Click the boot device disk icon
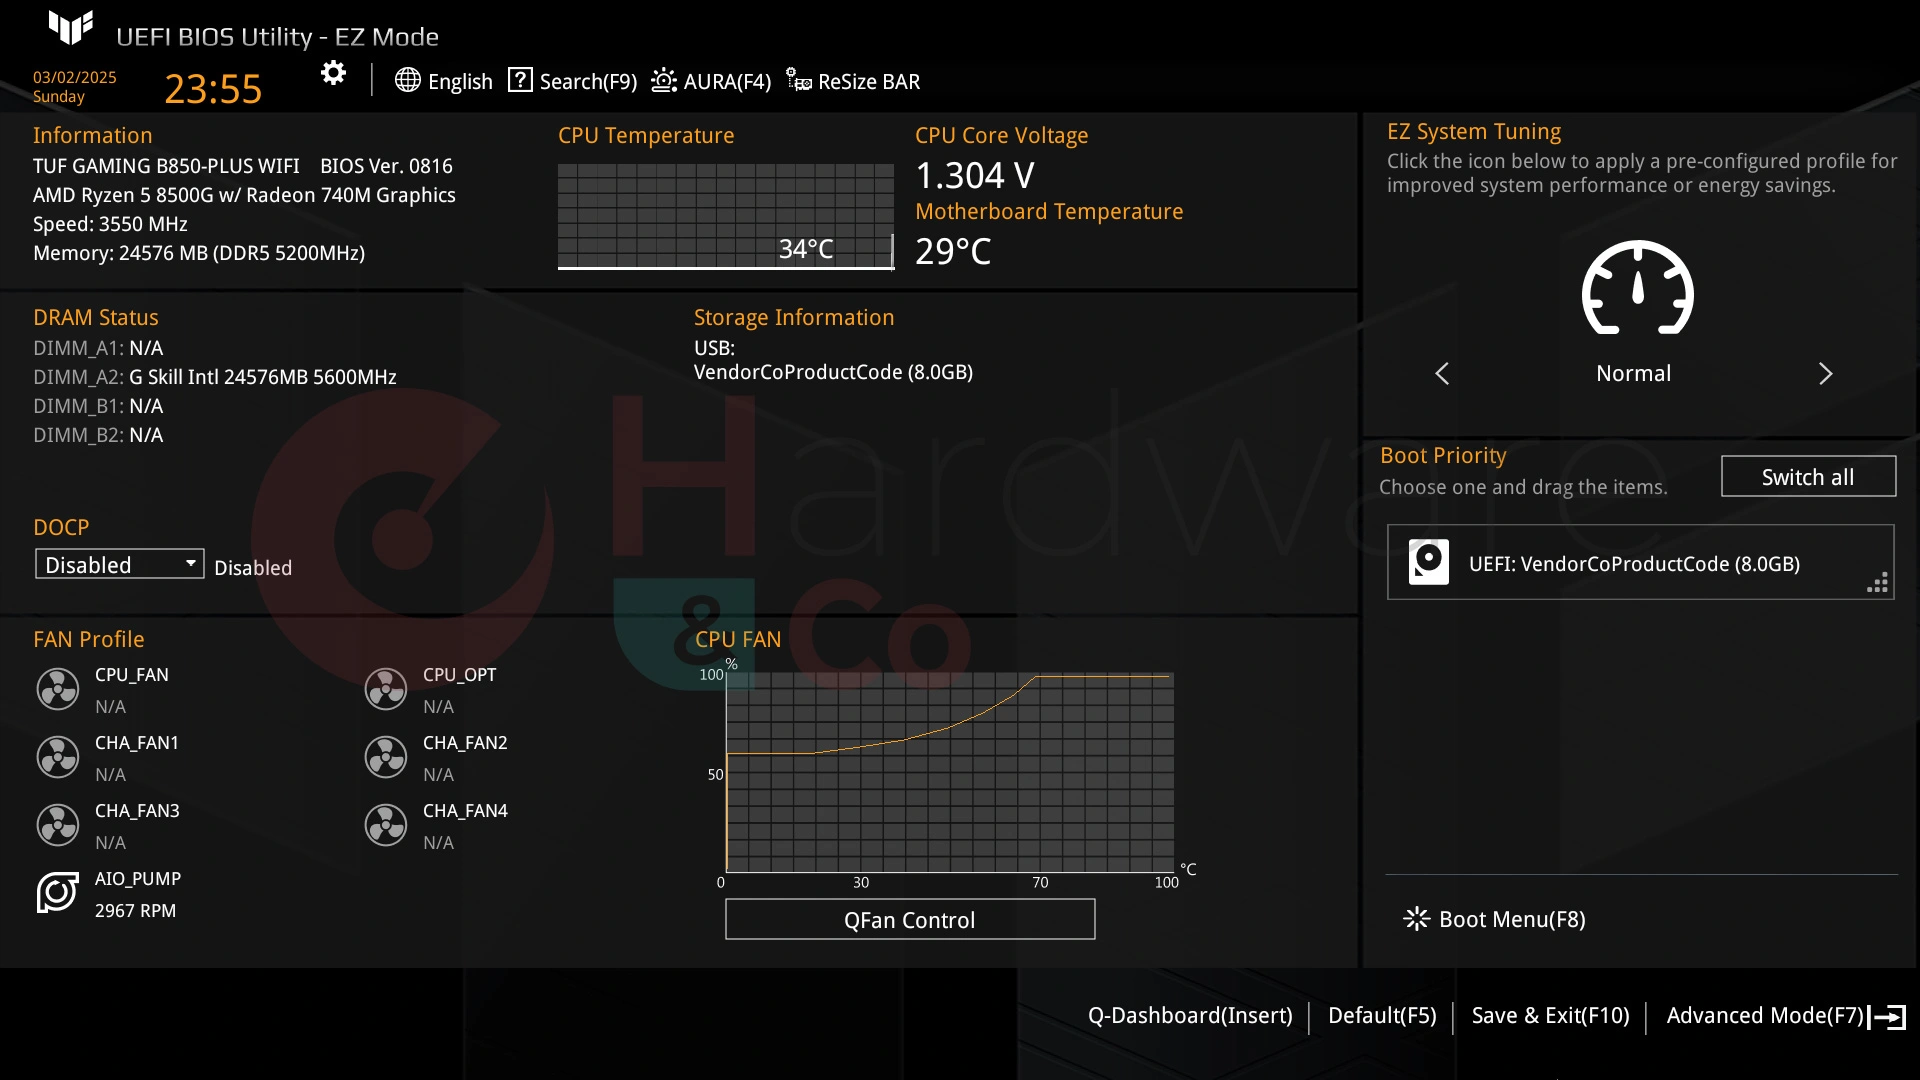This screenshot has width=1920, height=1080. click(x=1429, y=562)
